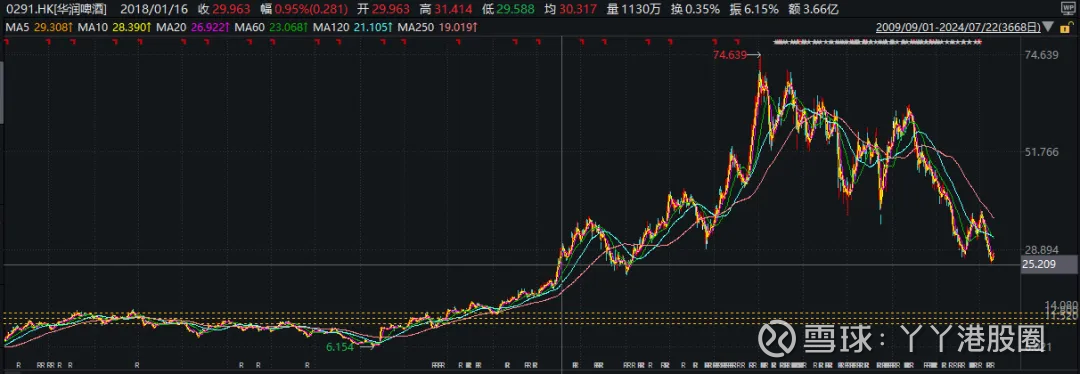
Task: Select the MA250 19.019 indicator label
Action: (x=437, y=28)
